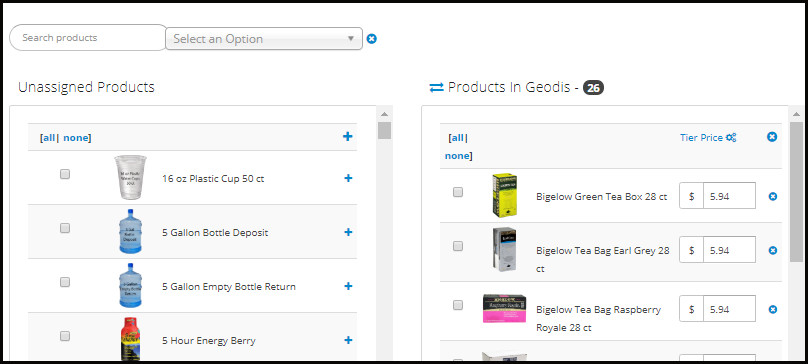Click the swap arrows icon beside Products In Geodis
This screenshot has width=808, height=364.
[436, 88]
